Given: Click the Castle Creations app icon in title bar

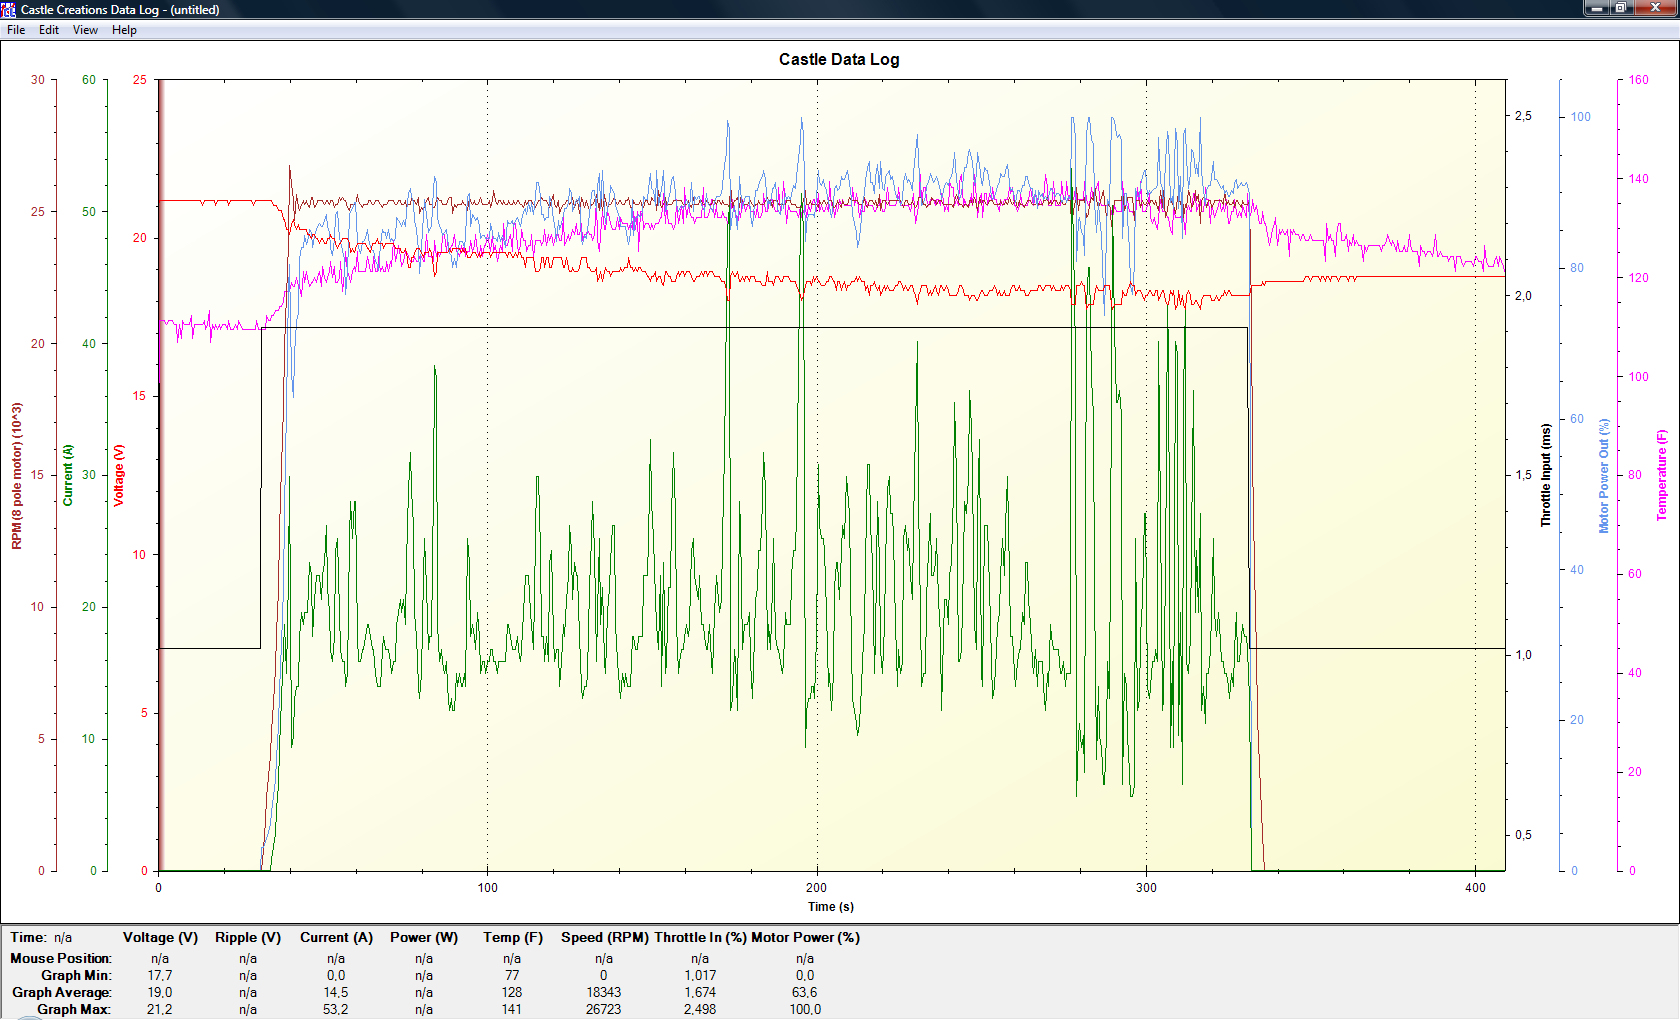Looking at the screenshot, I should [9, 9].
